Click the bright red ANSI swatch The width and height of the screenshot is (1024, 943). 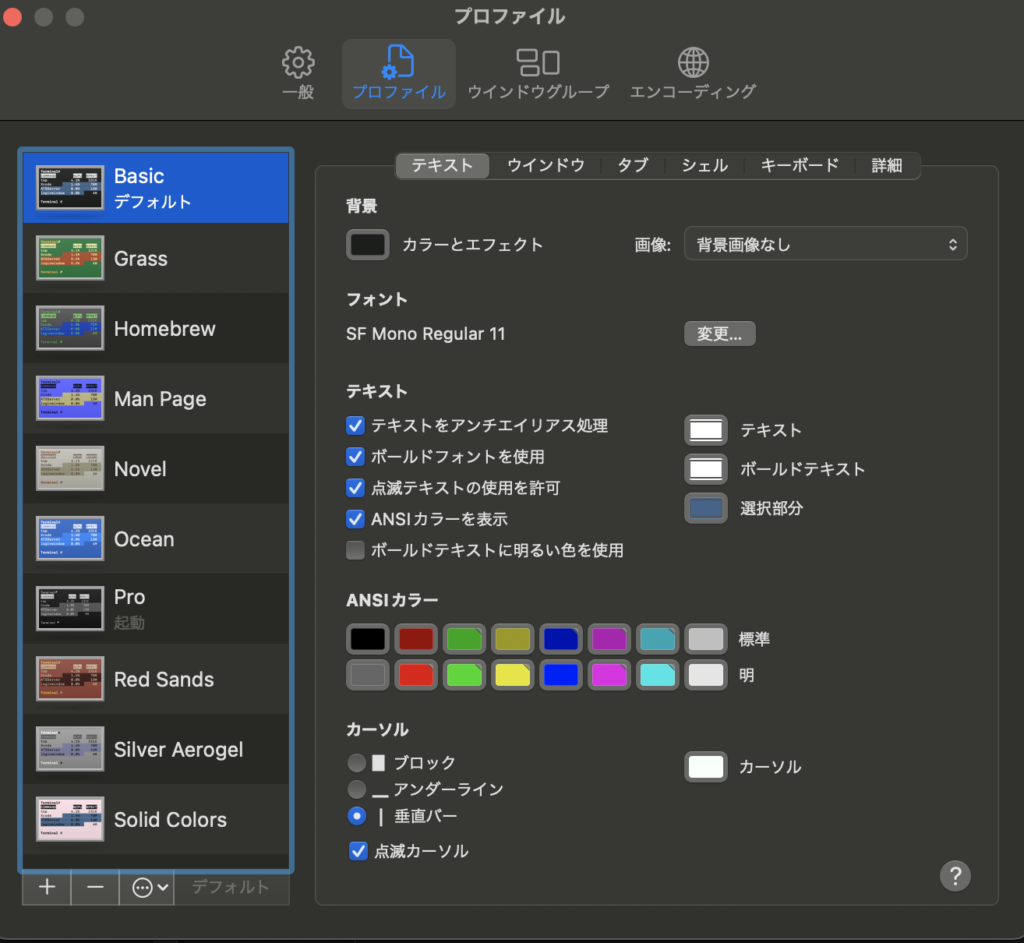point(416,675)
